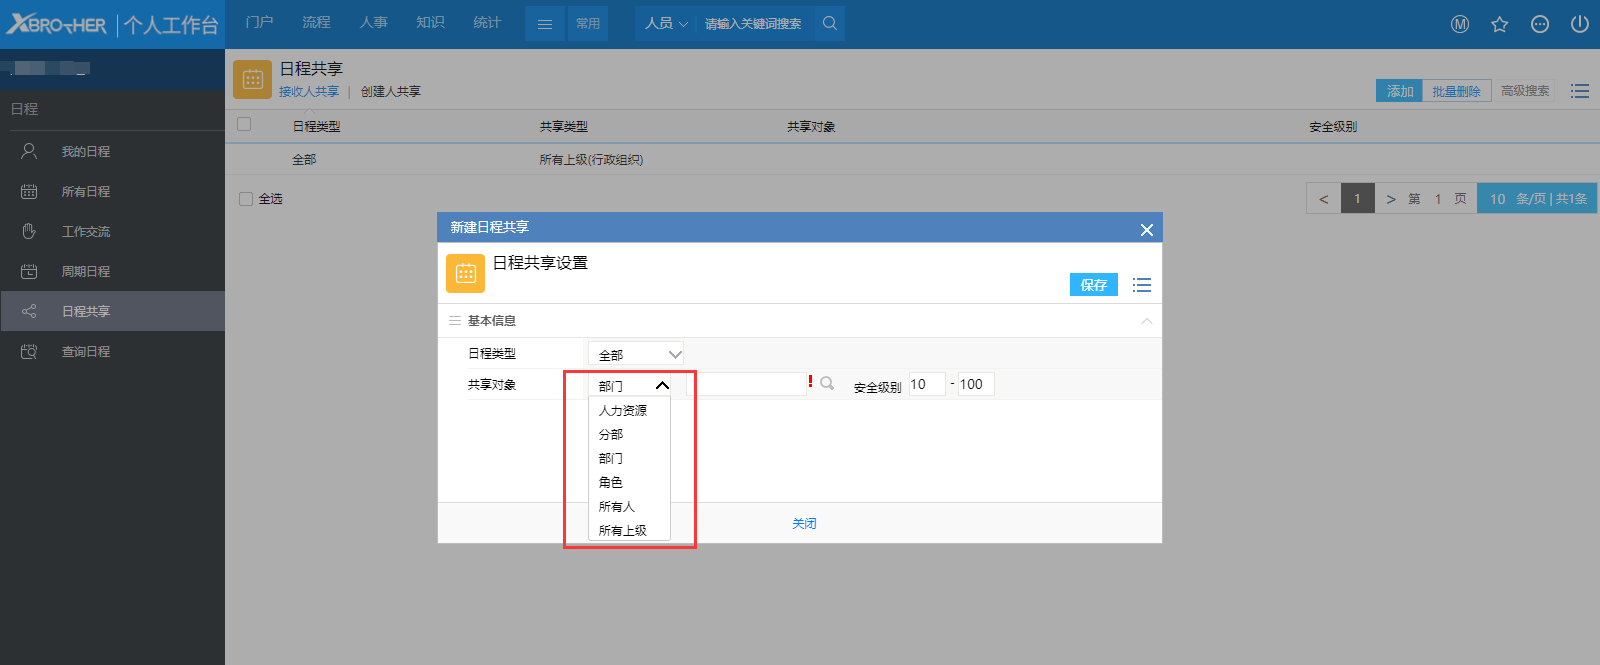Click the 关闭 link at dialog bottom

804,524
